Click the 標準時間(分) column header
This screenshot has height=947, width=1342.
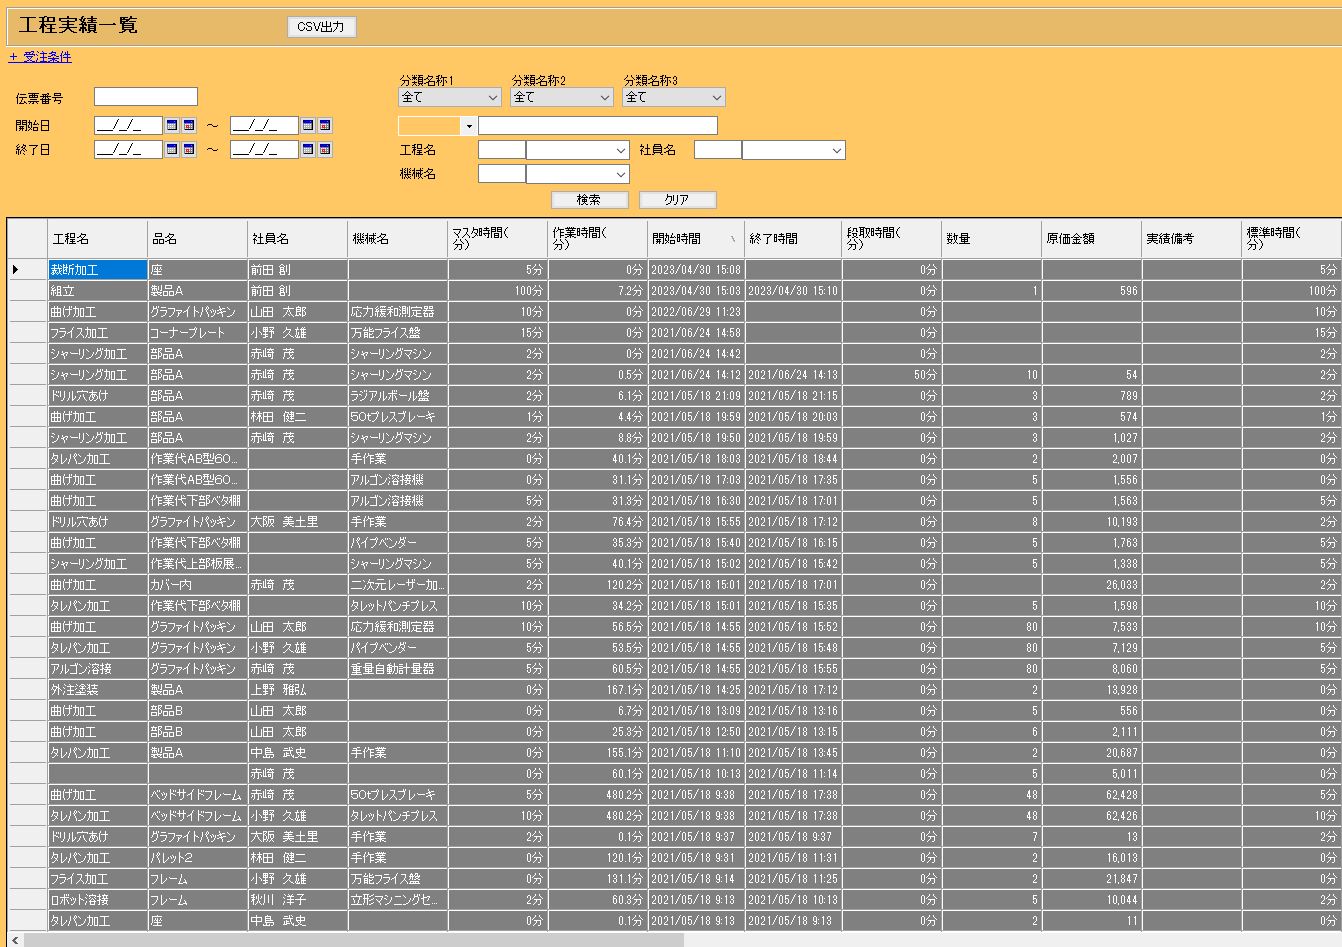coord(1291,239)
